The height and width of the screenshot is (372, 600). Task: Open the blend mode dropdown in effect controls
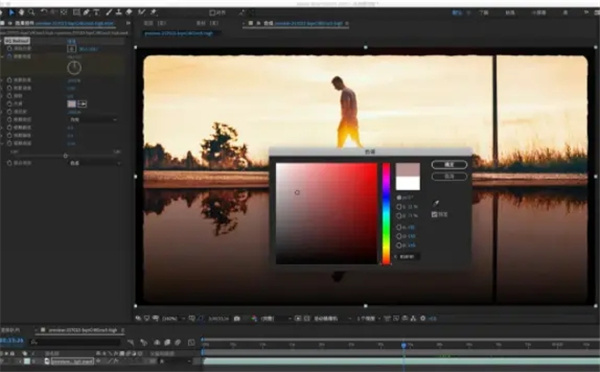[x=95, y=163]
